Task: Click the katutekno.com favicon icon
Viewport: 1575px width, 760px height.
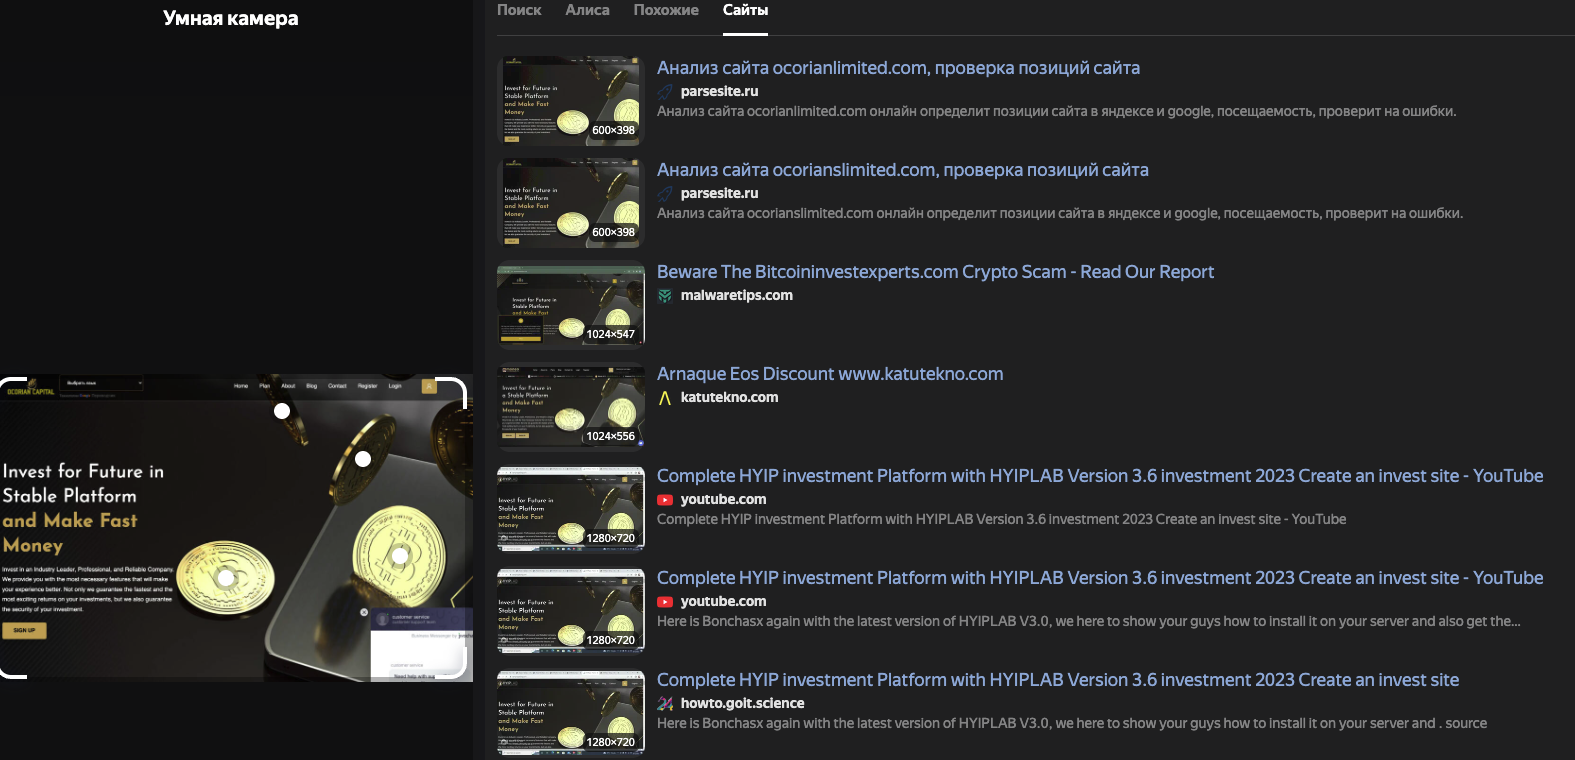Action: coord(665,398)
